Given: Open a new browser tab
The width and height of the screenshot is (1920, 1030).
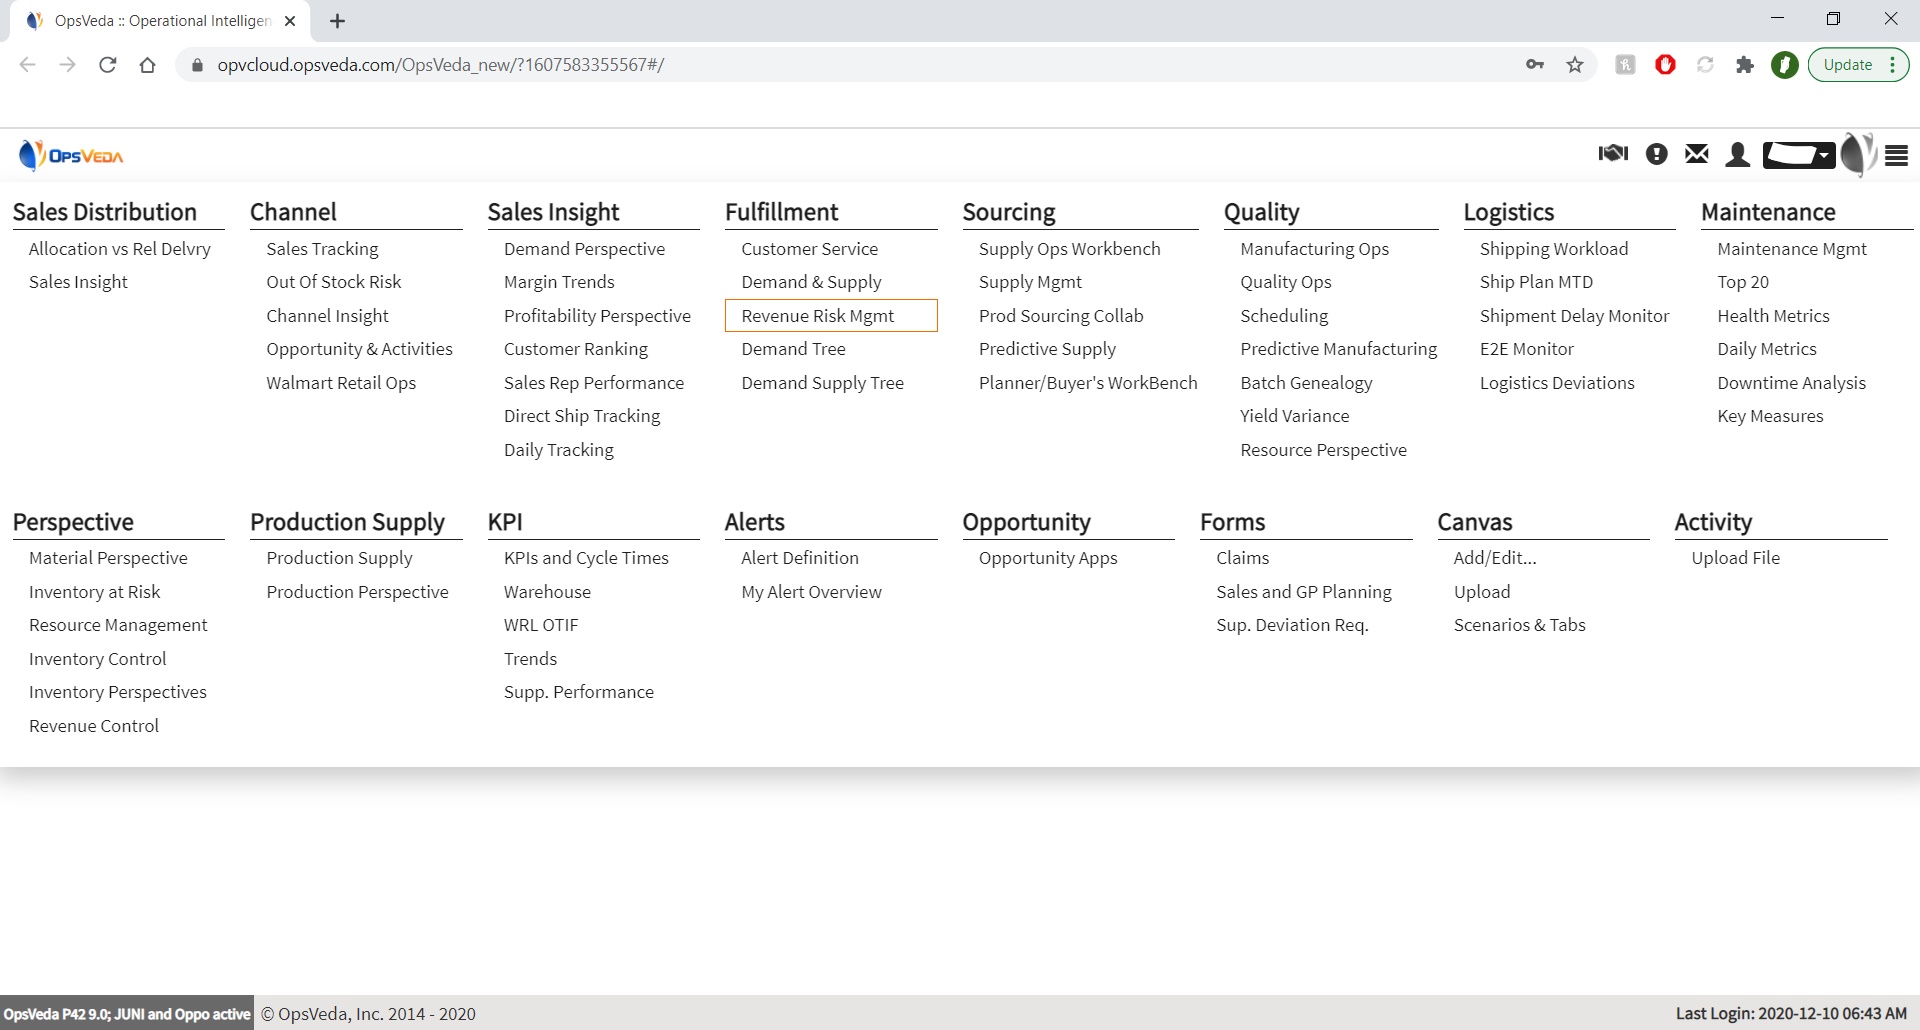Looking at the screenshot, I should [x=338, y=21].
